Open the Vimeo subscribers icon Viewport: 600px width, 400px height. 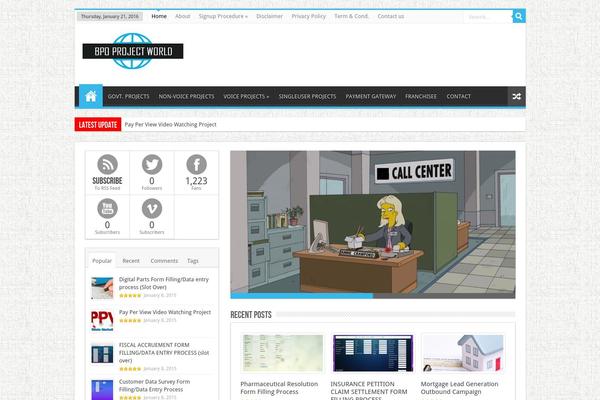tap(152, 209)
